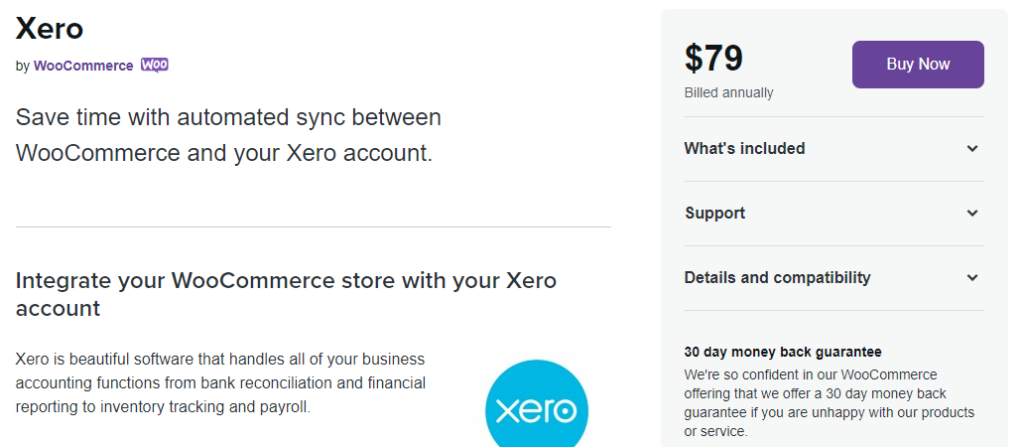Click the blue Xero logo image
The width and height of the screenshot is (1024, 447).
536,407
